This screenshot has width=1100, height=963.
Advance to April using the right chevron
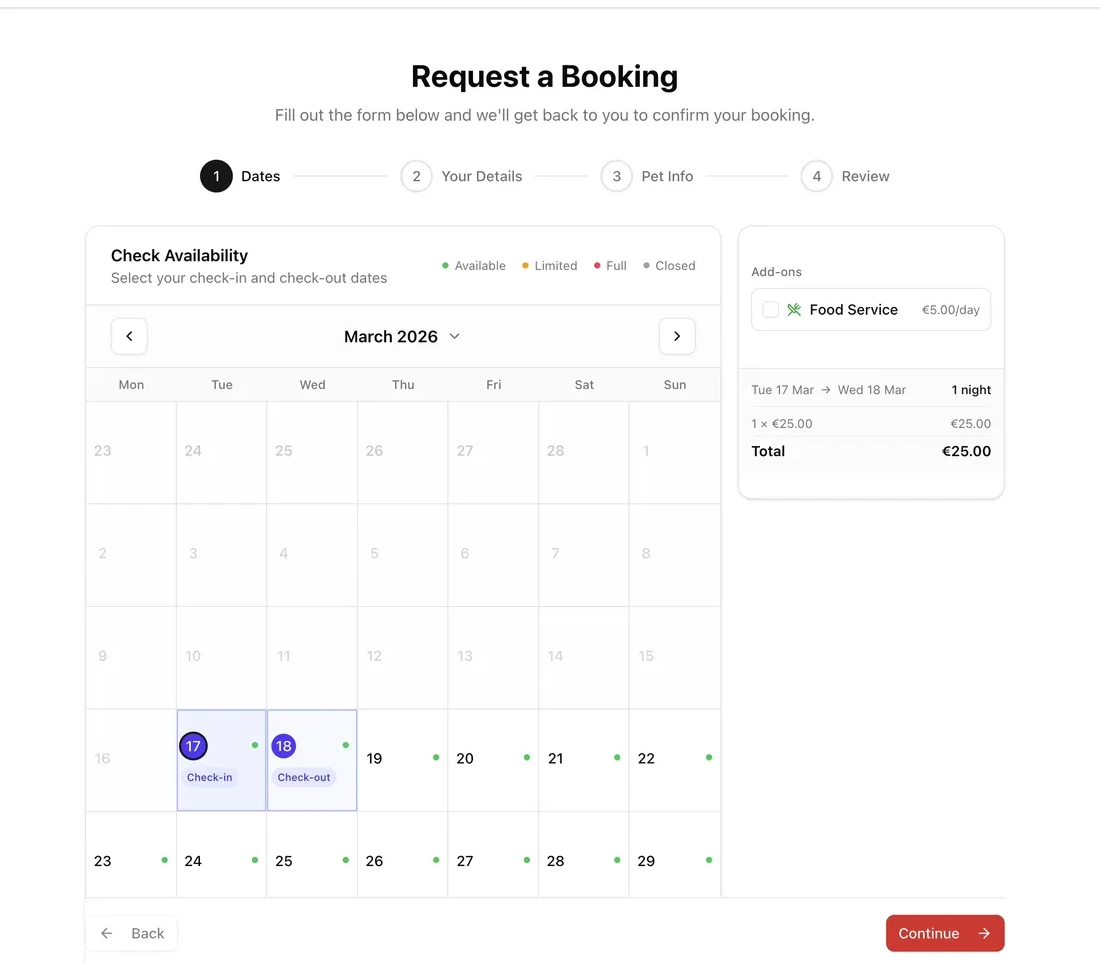[677, 336]
